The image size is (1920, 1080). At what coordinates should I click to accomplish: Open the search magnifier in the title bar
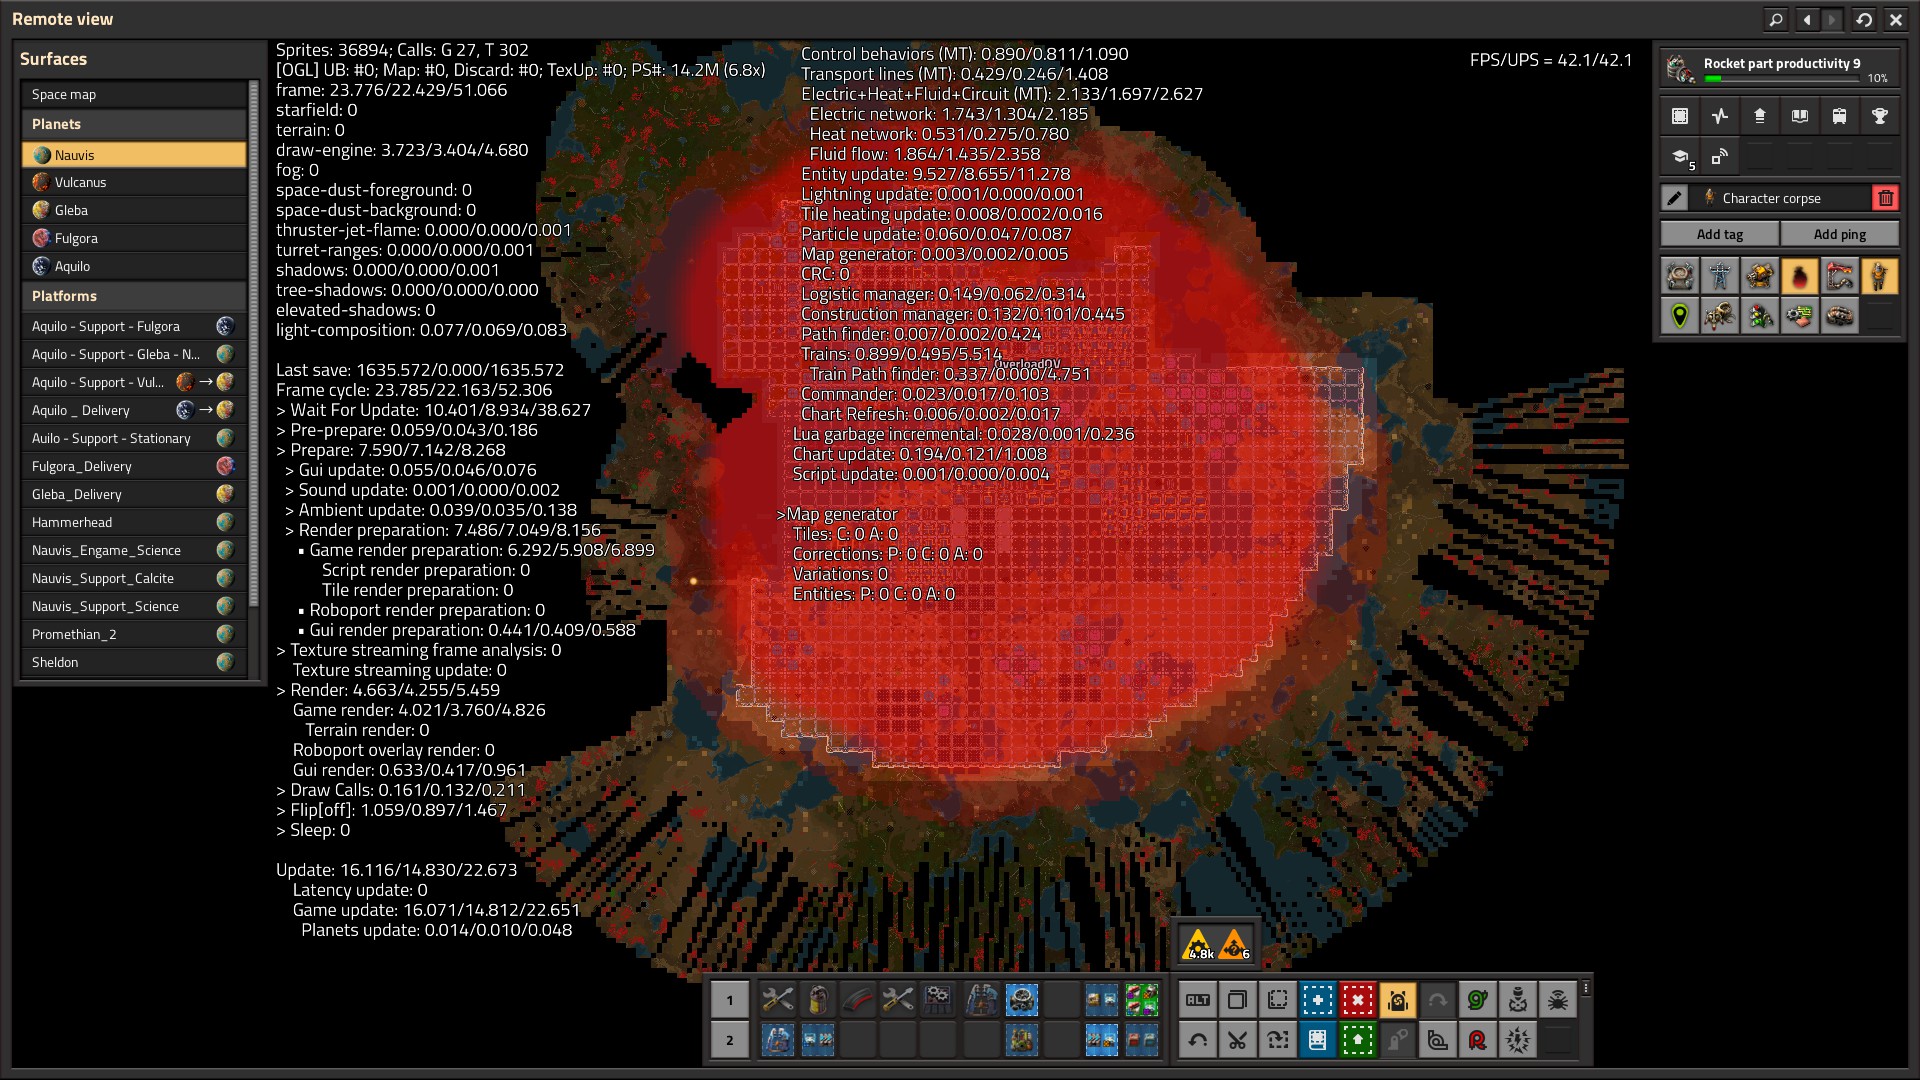[1776, 19]
